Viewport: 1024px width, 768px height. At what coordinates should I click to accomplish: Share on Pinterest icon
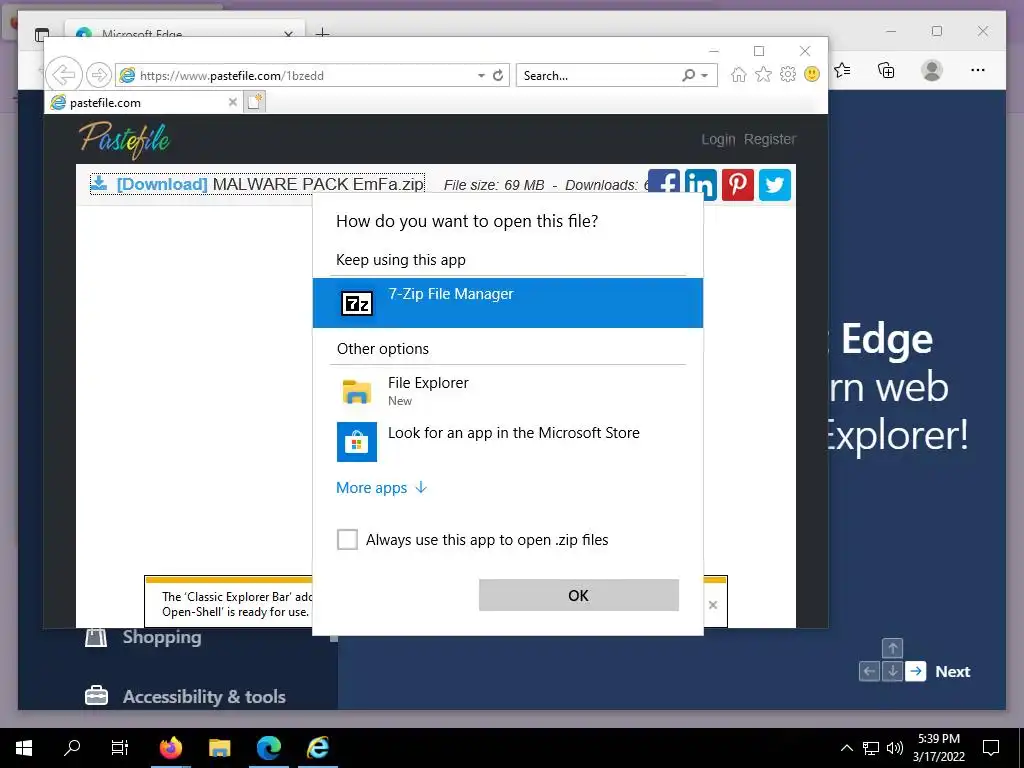[x=738, y=185]
